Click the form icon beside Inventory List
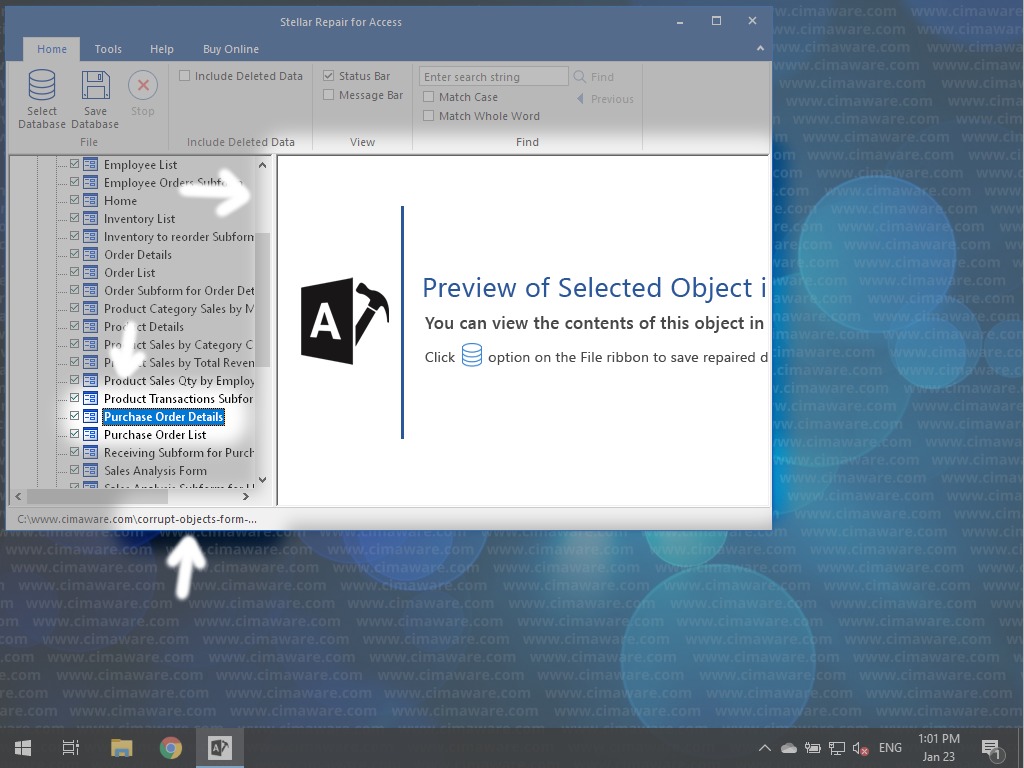Screen dimensions: 1024x768 (x=90, y=219)
